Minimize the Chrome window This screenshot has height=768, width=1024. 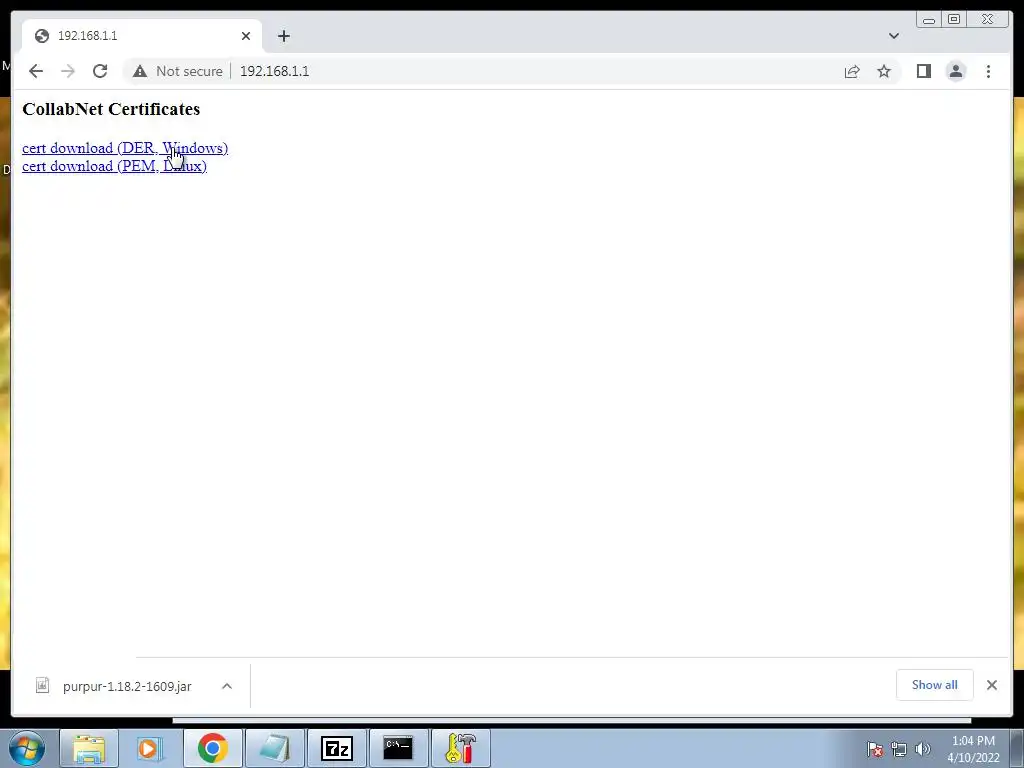tap(929, 20)
